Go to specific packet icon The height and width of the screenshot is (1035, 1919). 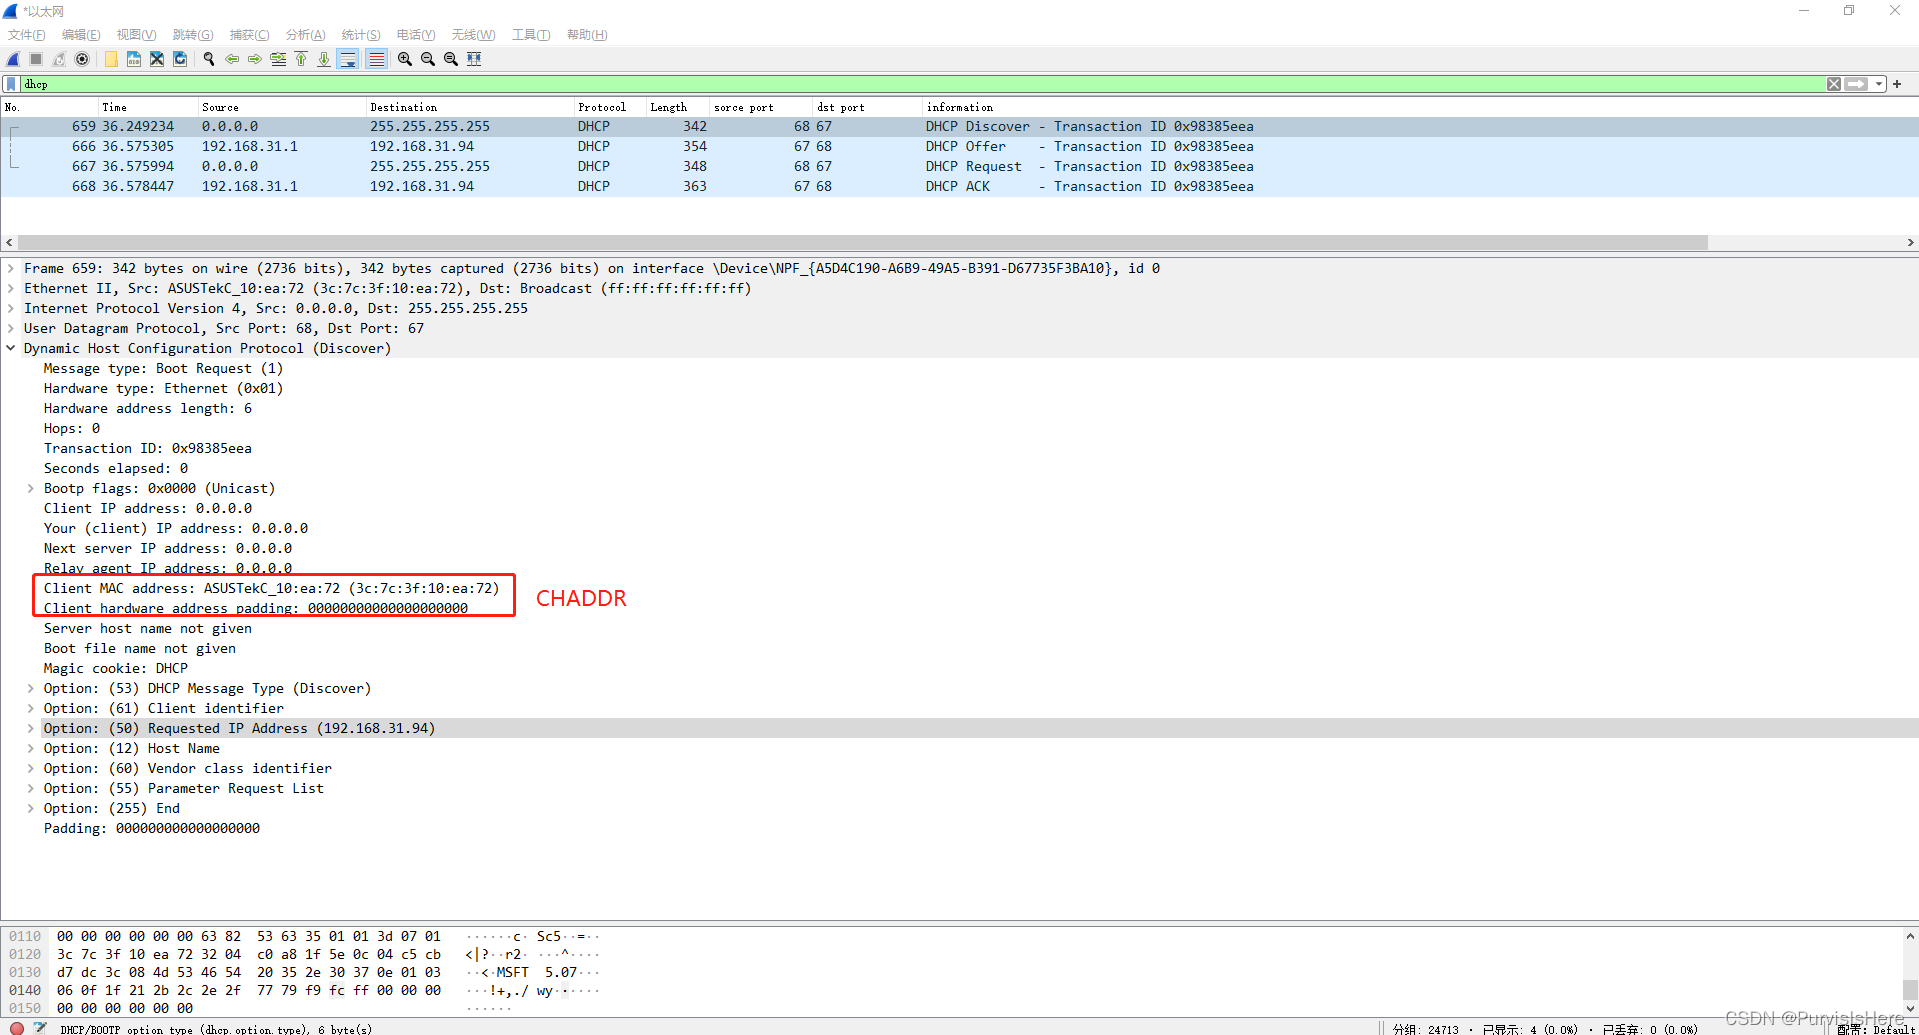[x=278, y=60]
